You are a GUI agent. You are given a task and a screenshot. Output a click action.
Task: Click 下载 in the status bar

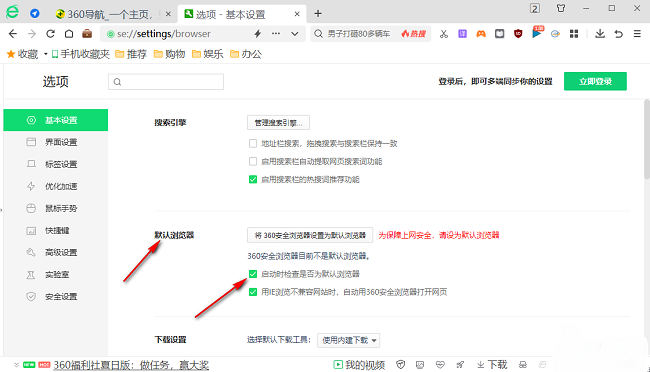pyautogui.click(x=492, y=365)
